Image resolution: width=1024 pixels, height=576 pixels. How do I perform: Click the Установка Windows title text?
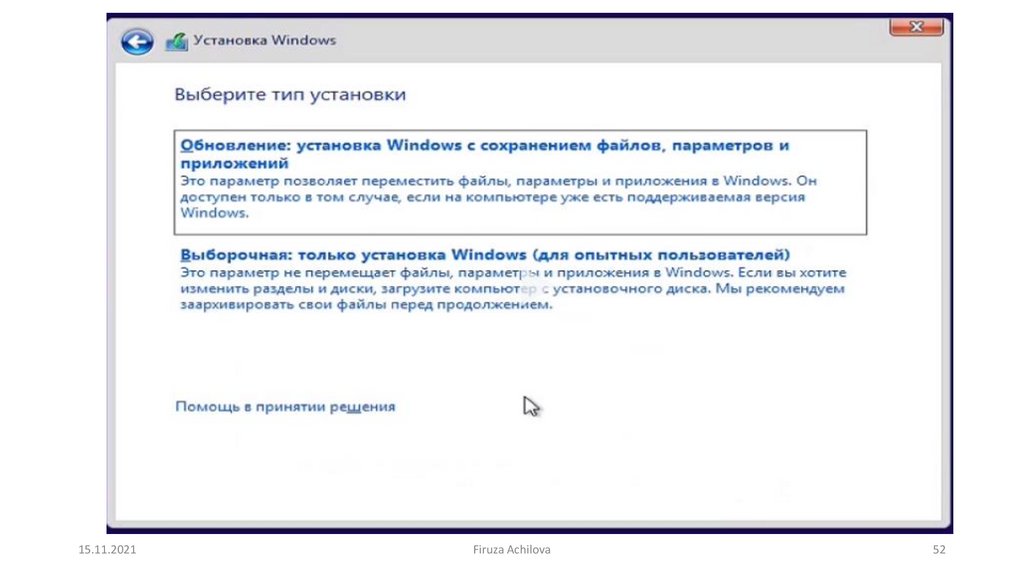[x=264, y=40]
